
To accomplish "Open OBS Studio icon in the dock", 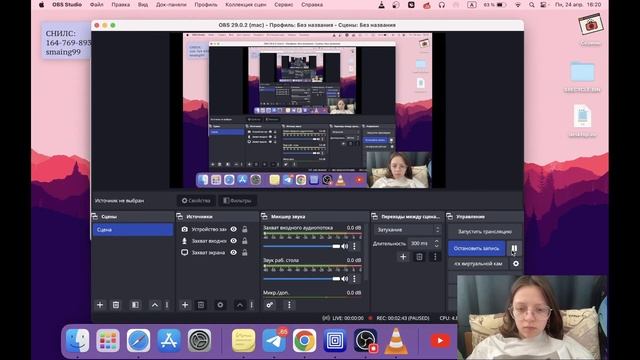I will 366,340.
